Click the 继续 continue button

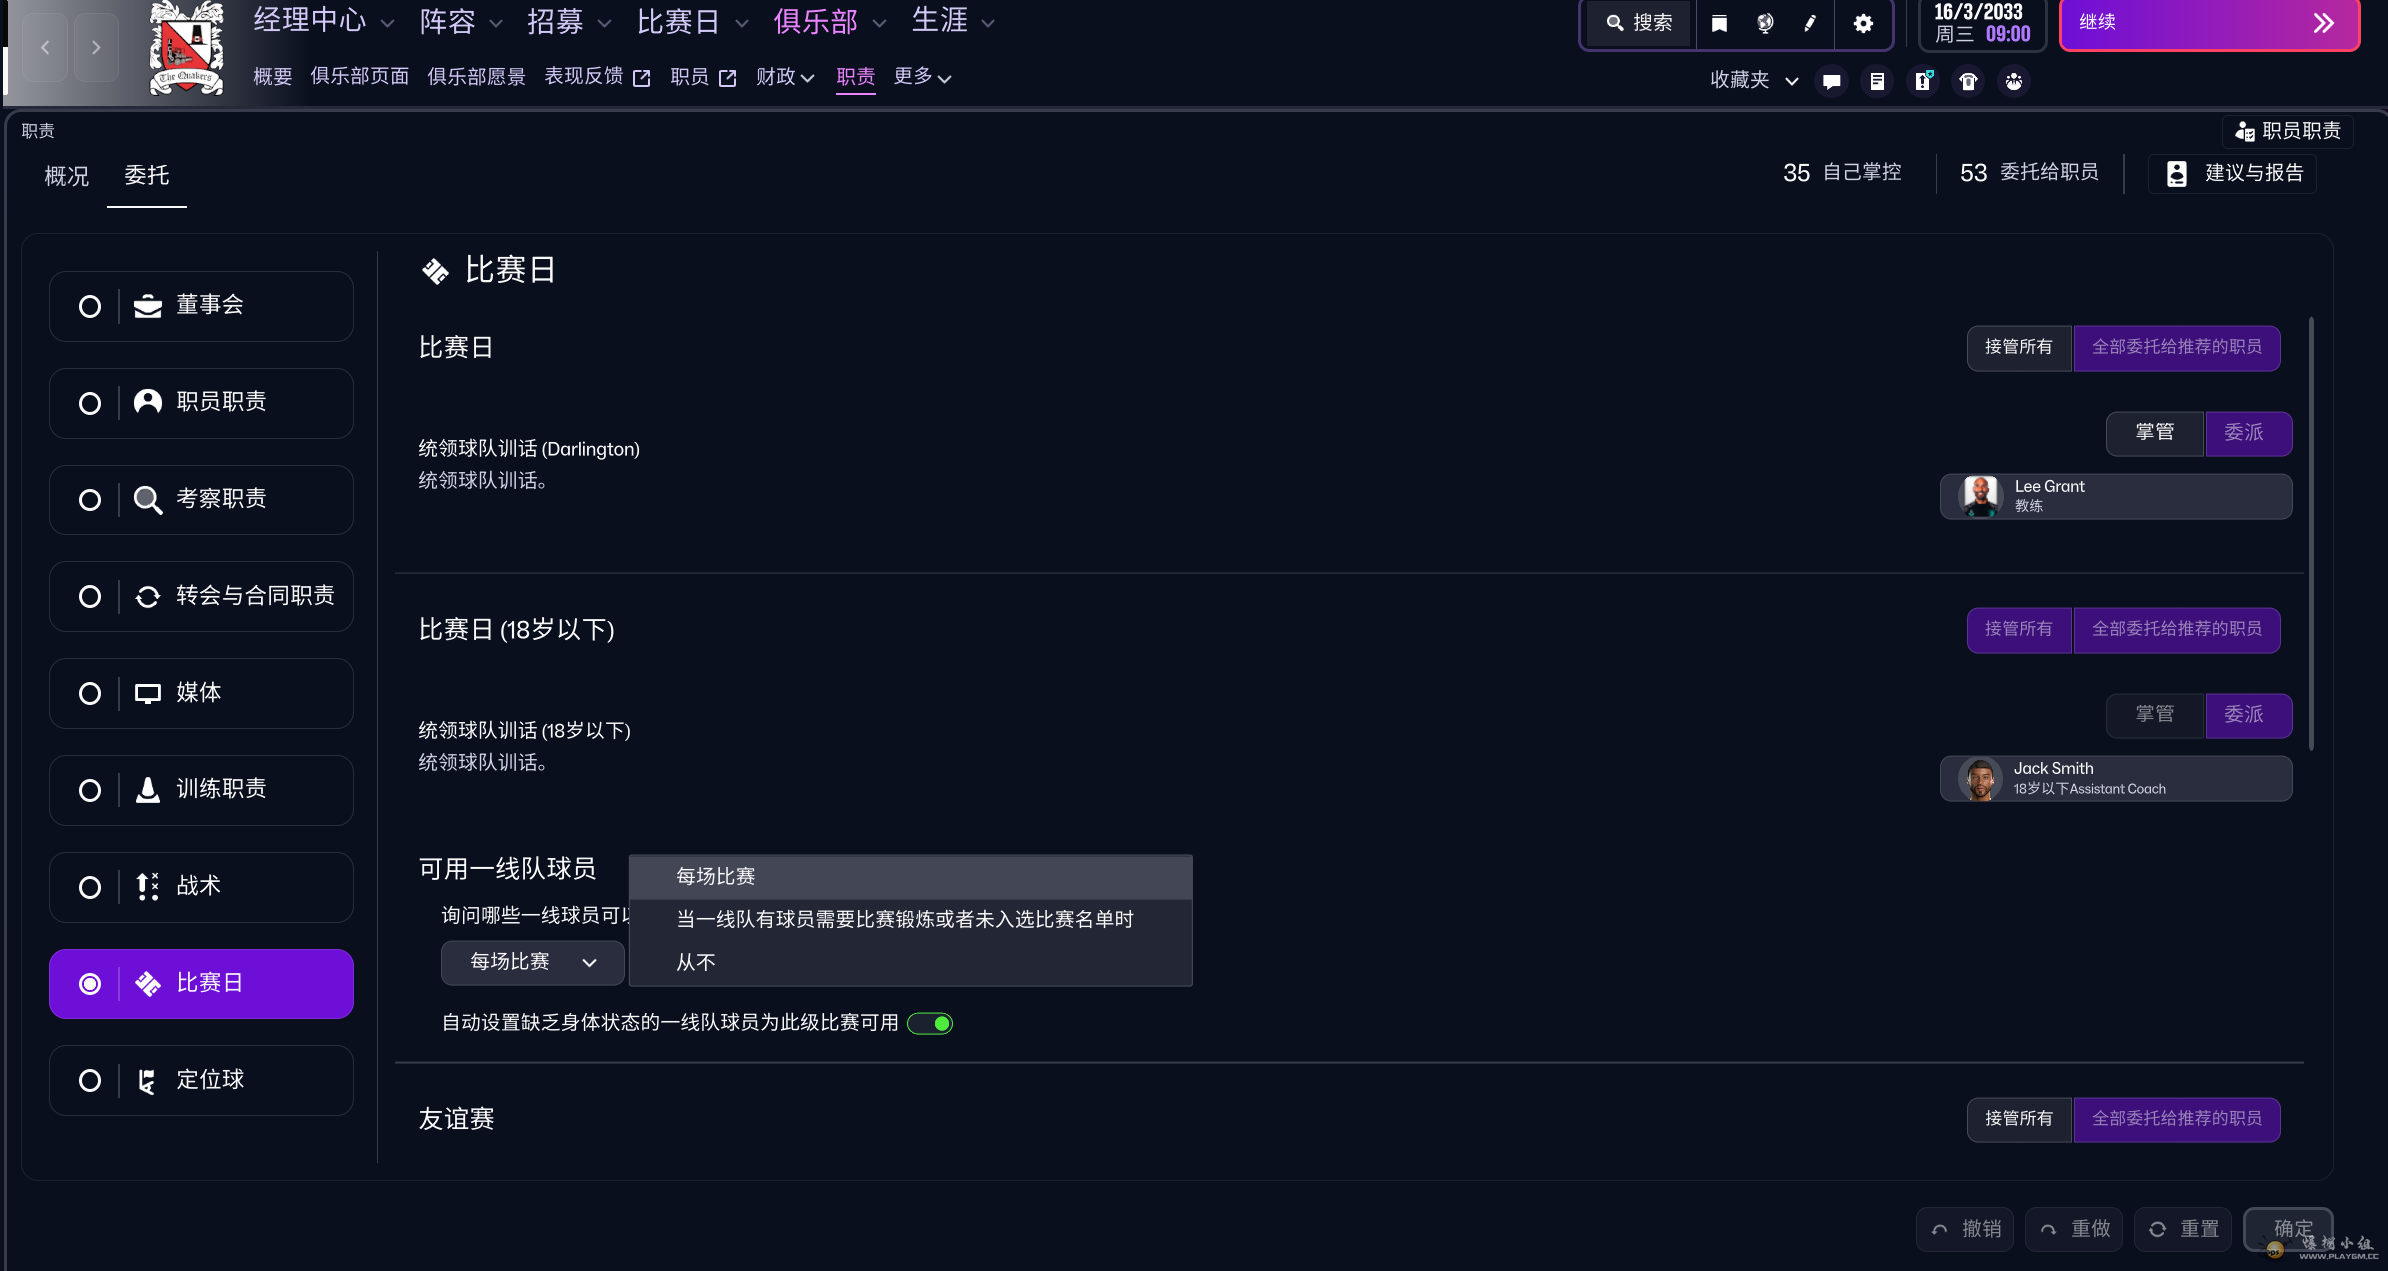(x=2209, y=23)
